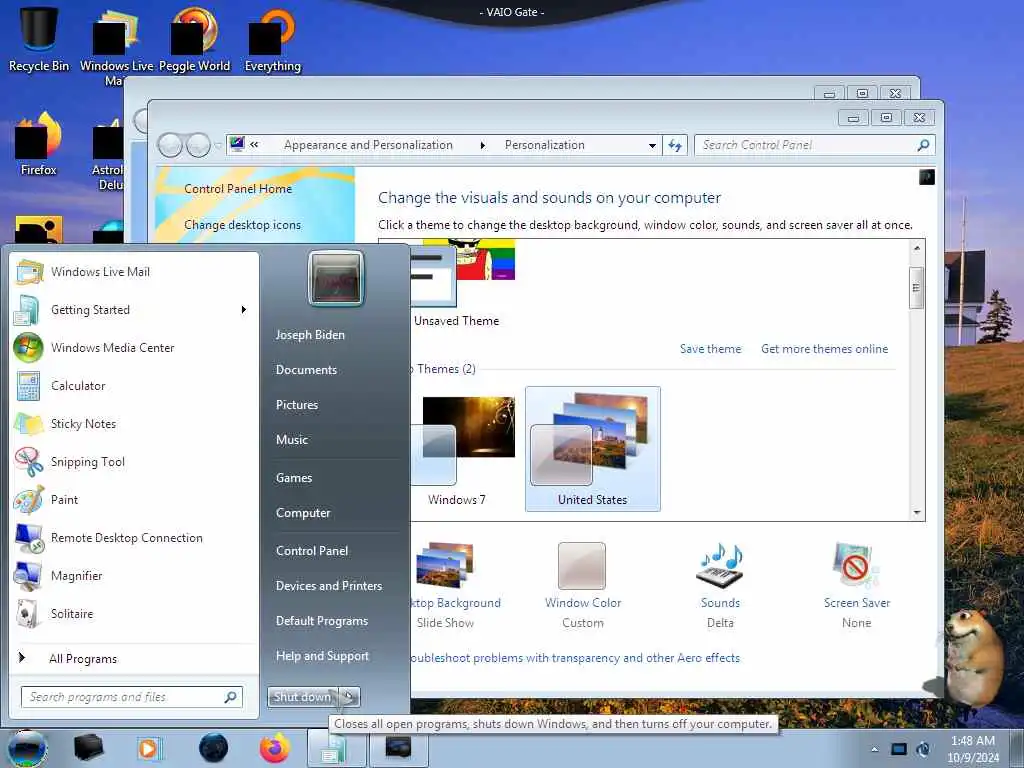
Task: Show hidden tray icons arrow
Action: click(x=874, y=749)
